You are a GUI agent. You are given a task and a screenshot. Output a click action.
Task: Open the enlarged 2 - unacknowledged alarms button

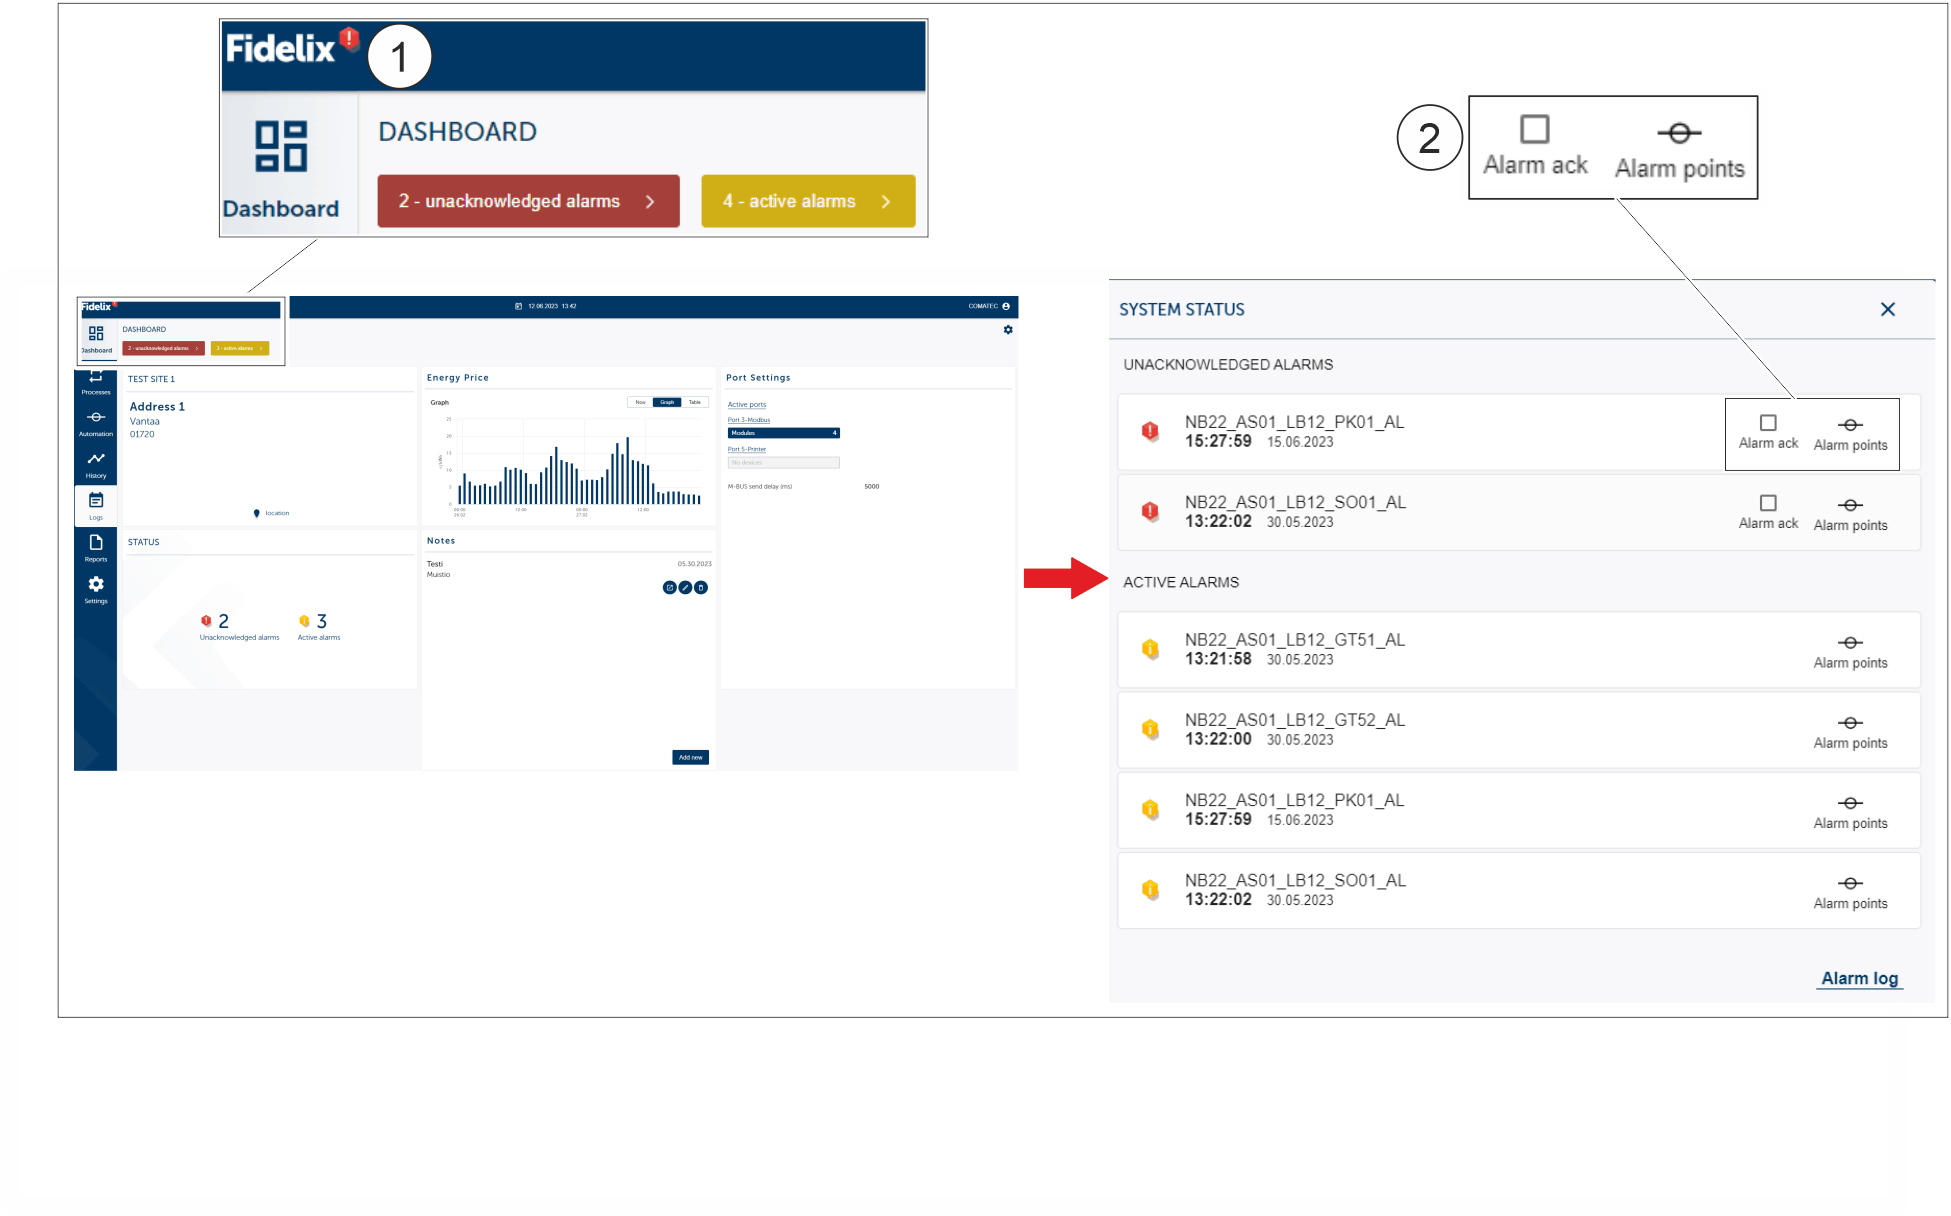click(528, 201)
